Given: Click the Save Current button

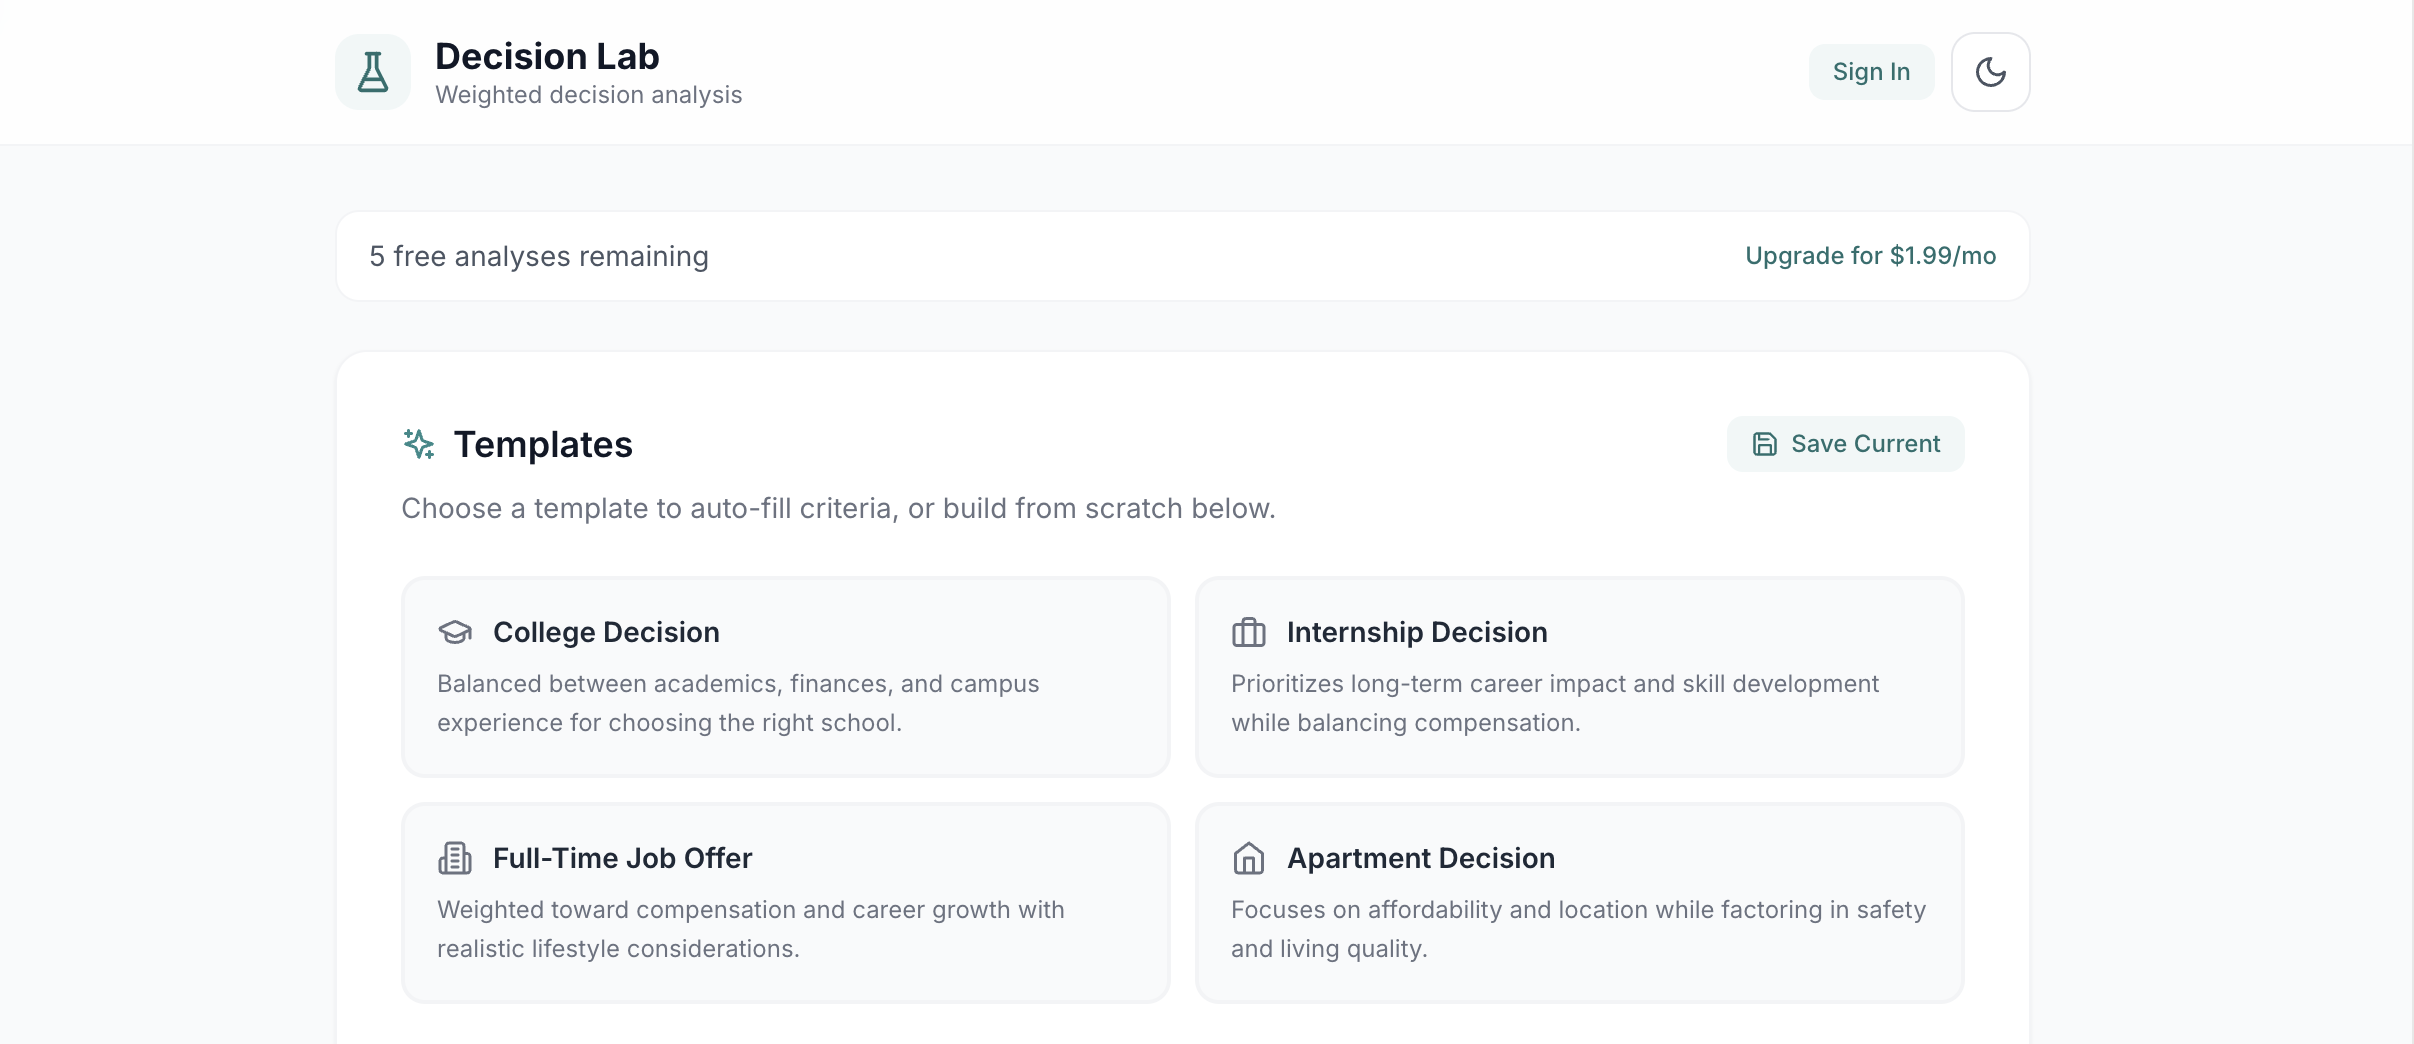Looking at the screenshot, I should tap(1845, 444).
